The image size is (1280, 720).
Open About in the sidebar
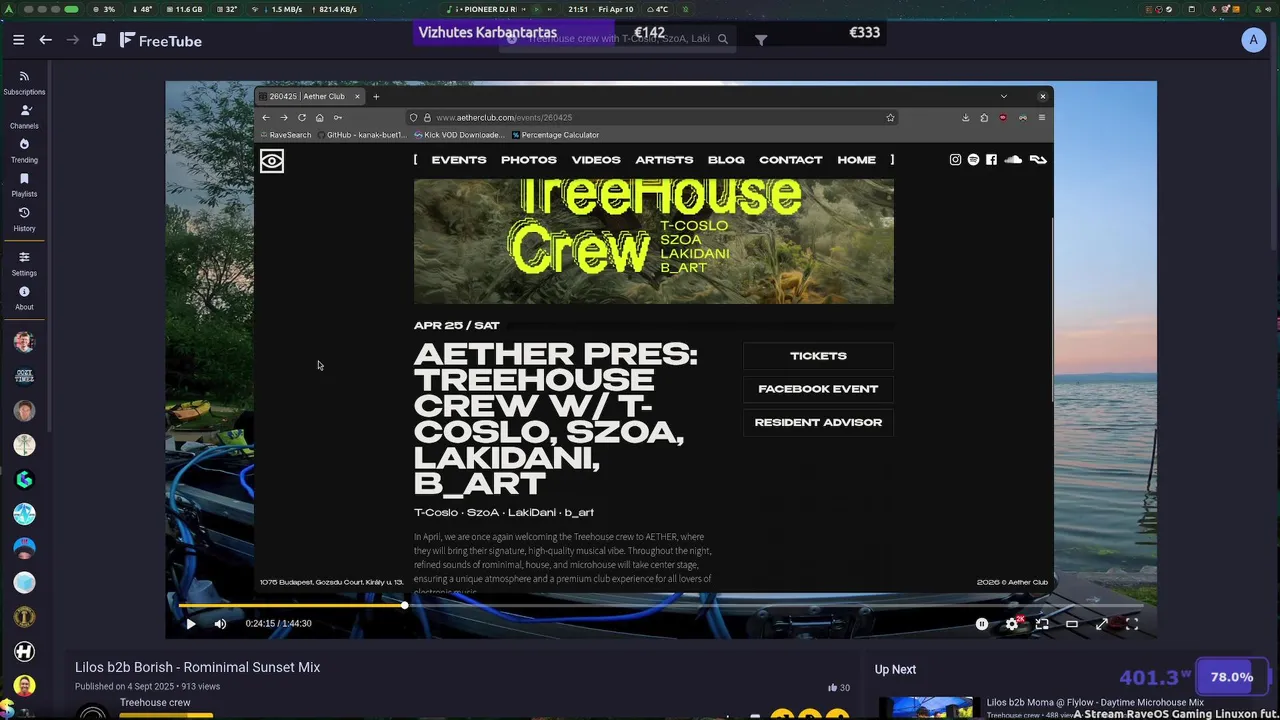point(24,298)
